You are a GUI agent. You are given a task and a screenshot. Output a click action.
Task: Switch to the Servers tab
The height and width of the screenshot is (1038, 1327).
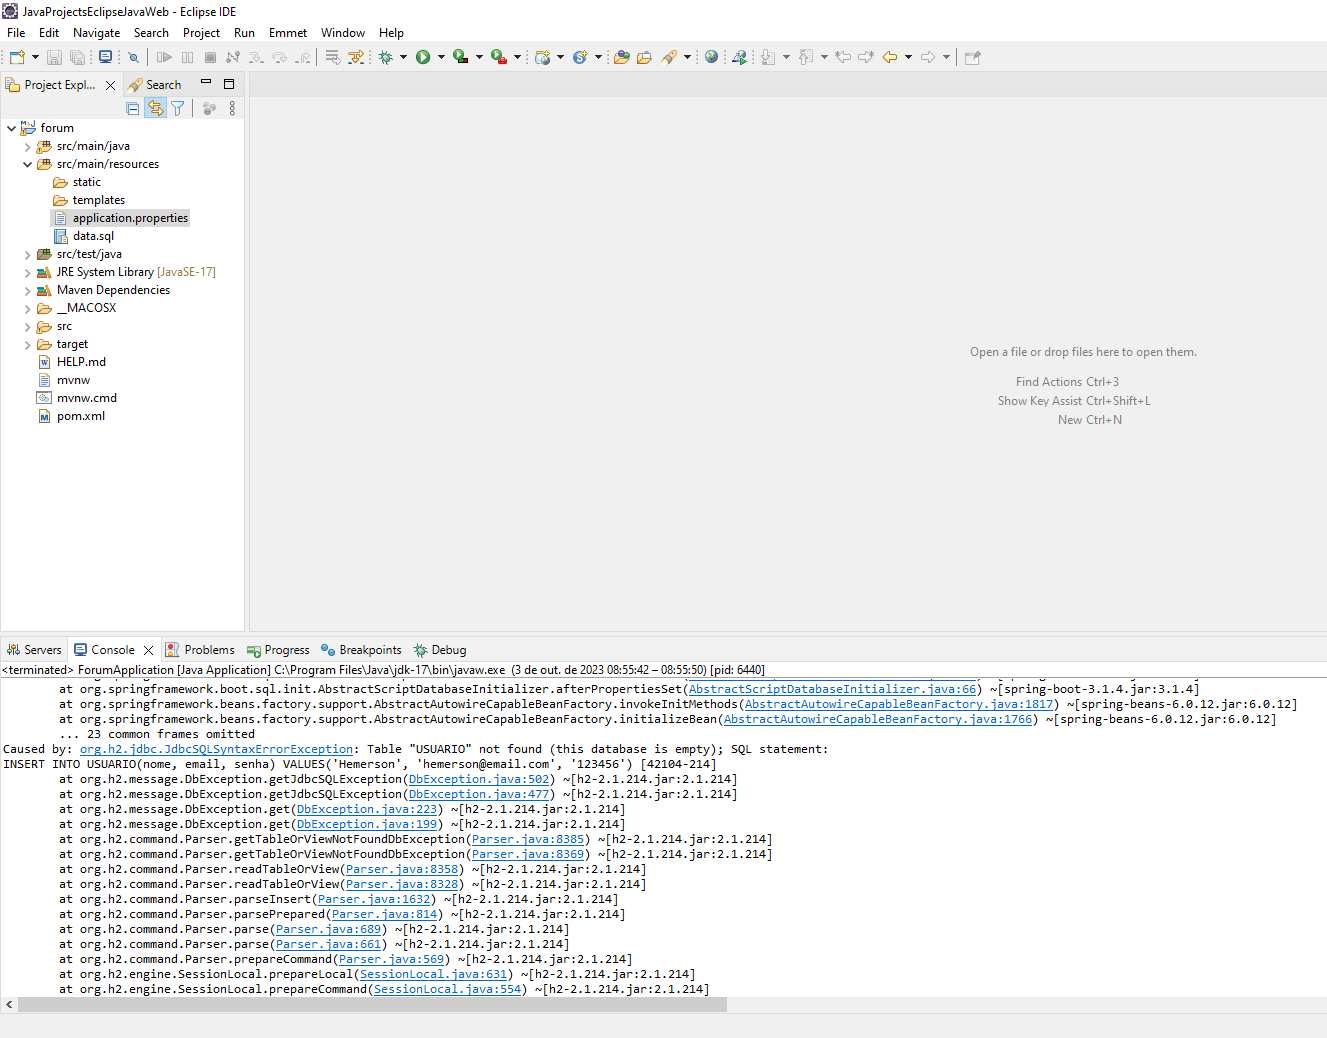tap(34, 650)
